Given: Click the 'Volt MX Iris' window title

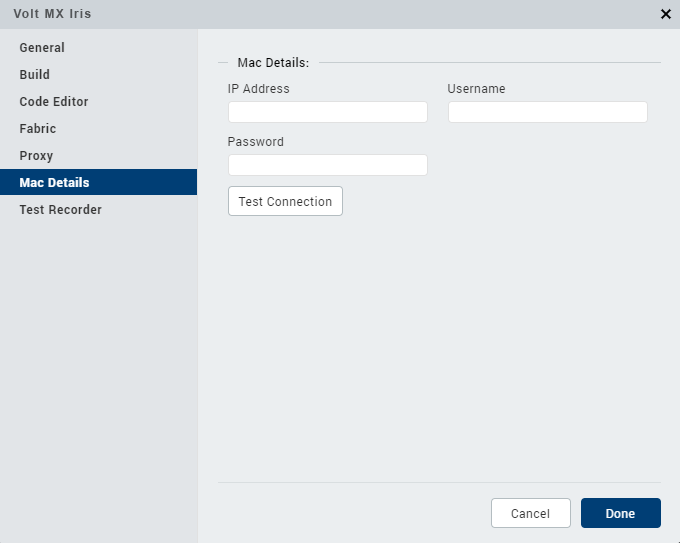Looking at the screenshot, I should tap(52, 14).
